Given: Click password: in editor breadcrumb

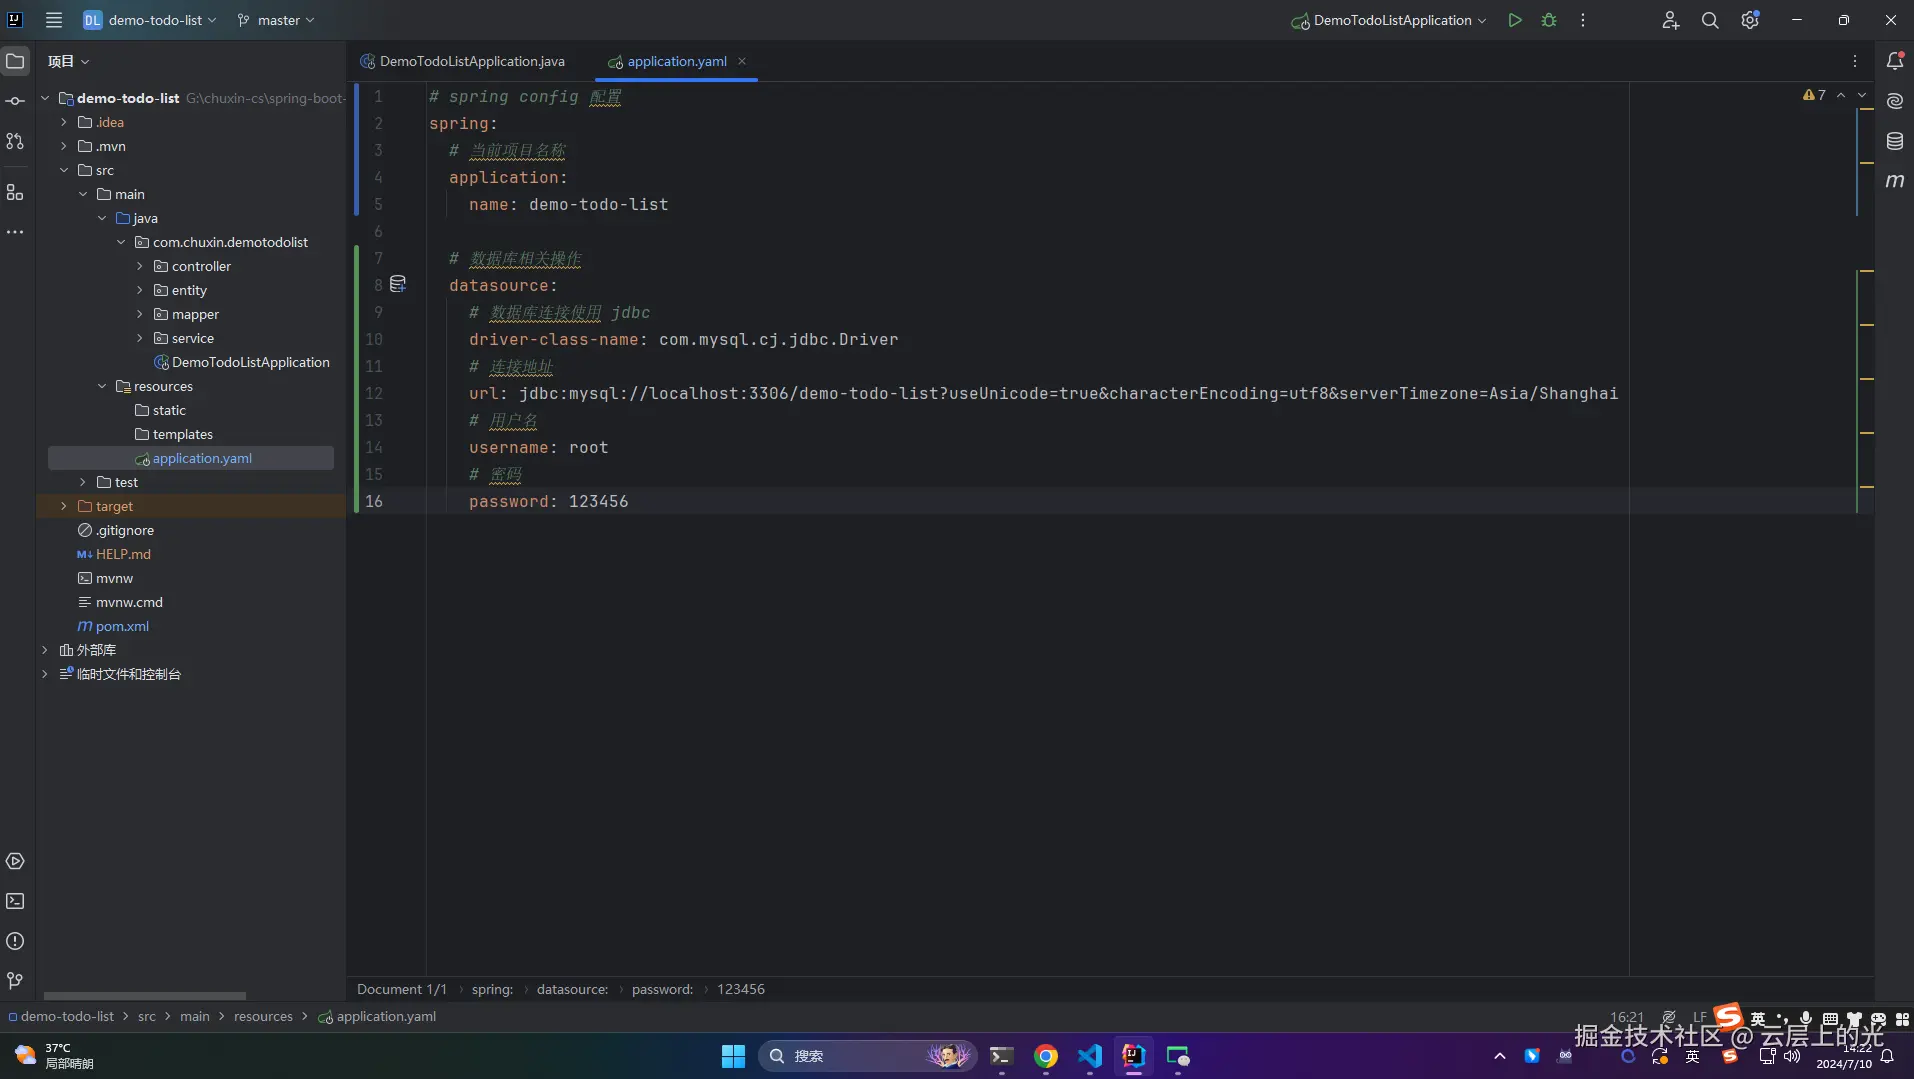Looking at the screenshot, I should pos(662,989).
